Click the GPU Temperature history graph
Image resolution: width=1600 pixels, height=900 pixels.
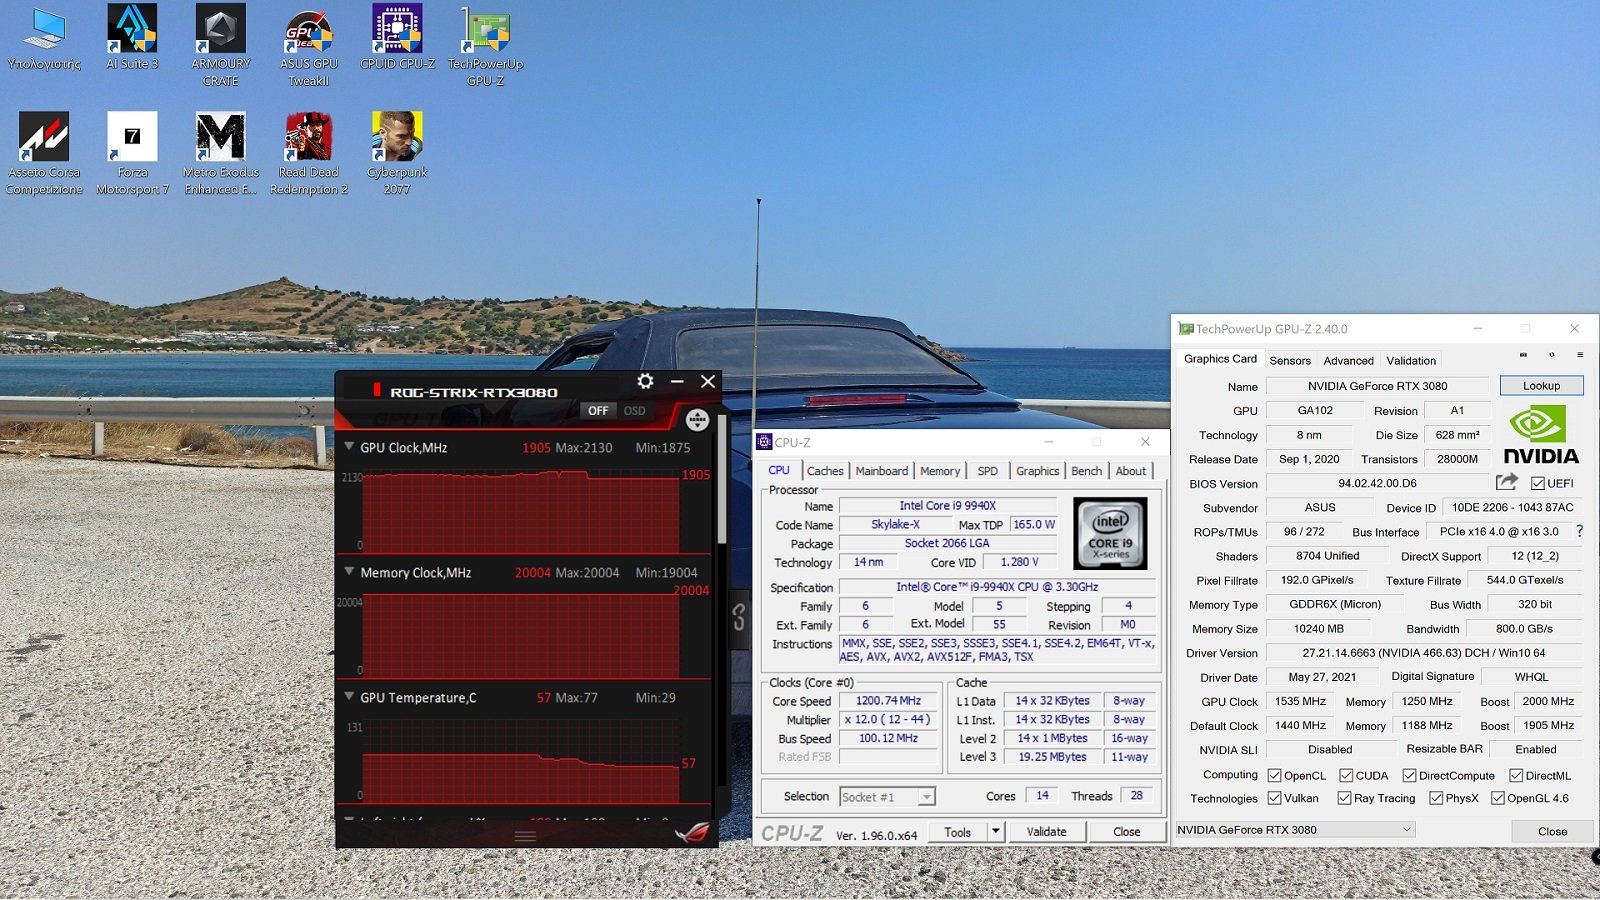[521, 761]
